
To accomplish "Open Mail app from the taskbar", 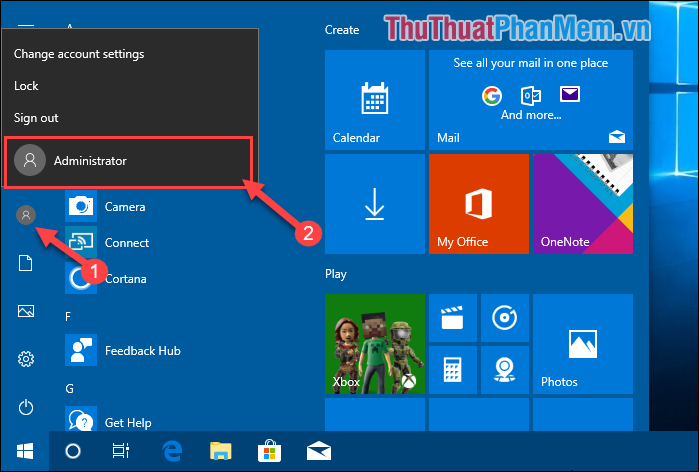I will coord(319,451).
